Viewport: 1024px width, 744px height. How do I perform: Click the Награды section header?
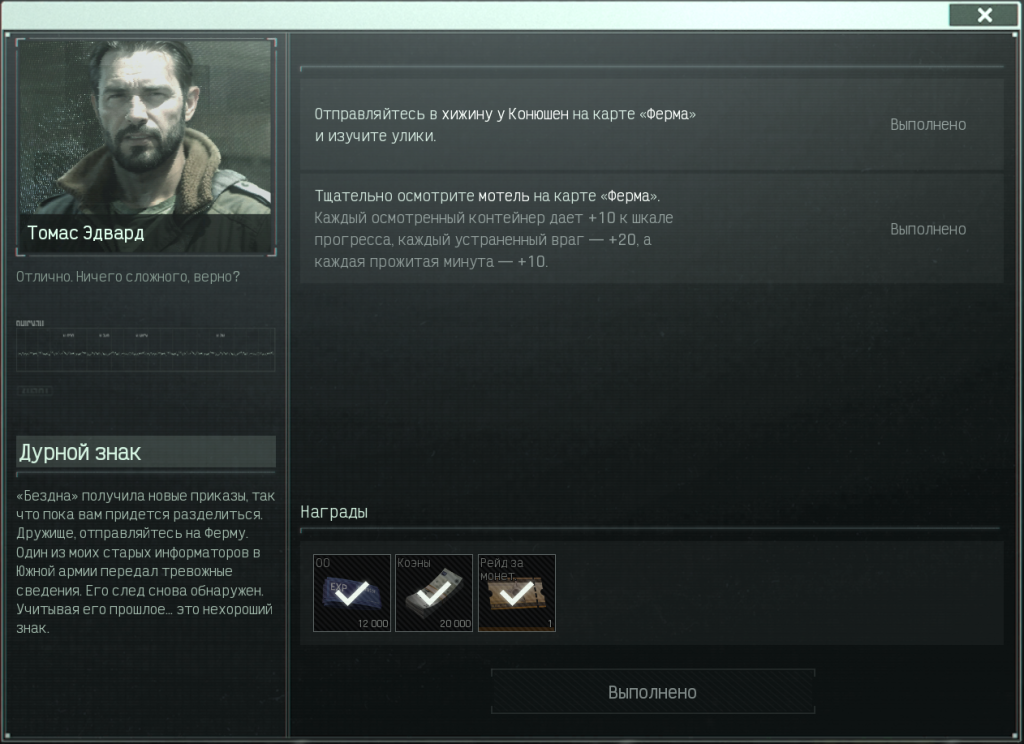point(334,512)
